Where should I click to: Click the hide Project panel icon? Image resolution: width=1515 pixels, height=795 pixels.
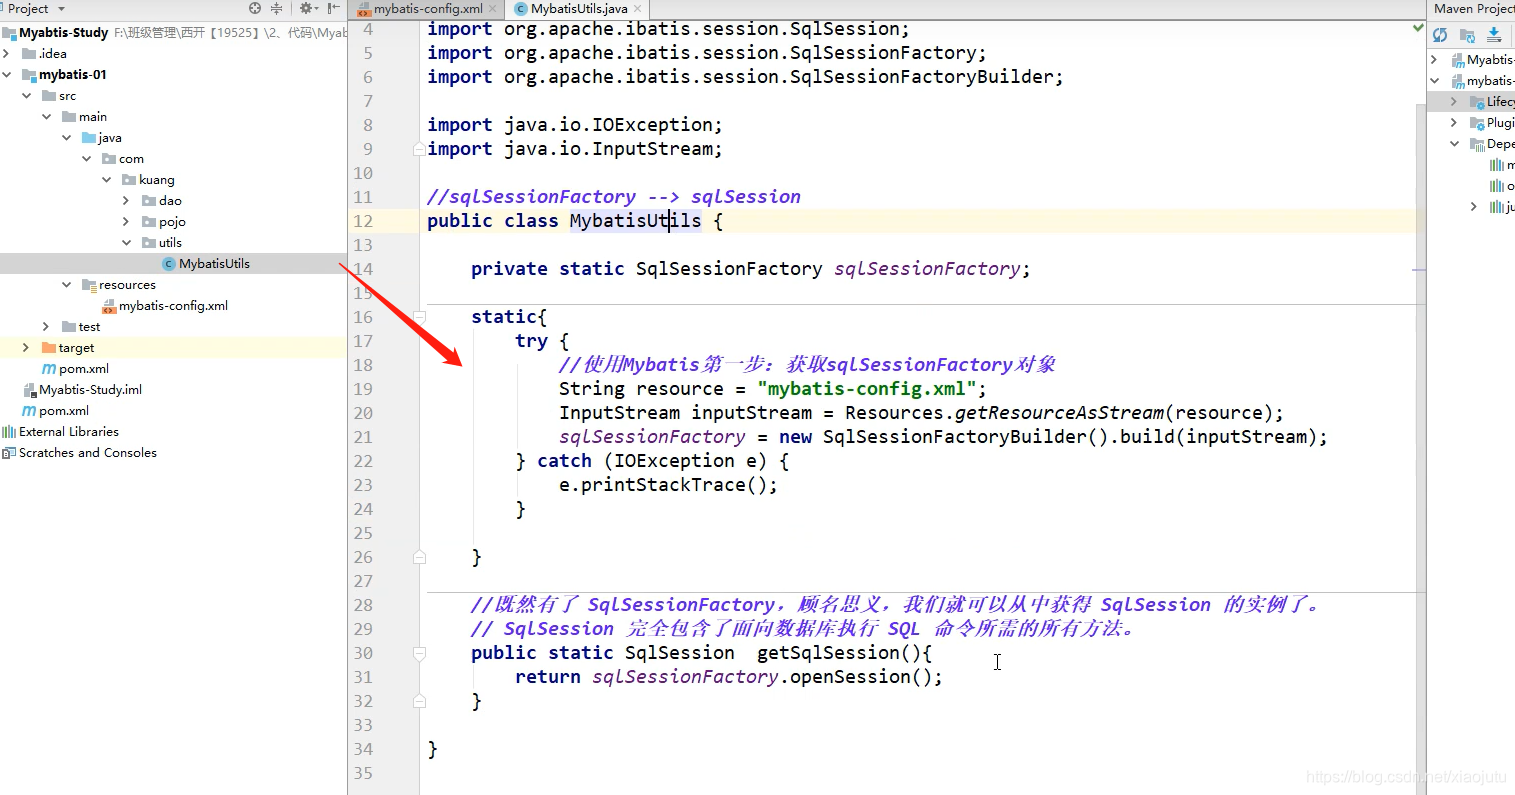334,8
